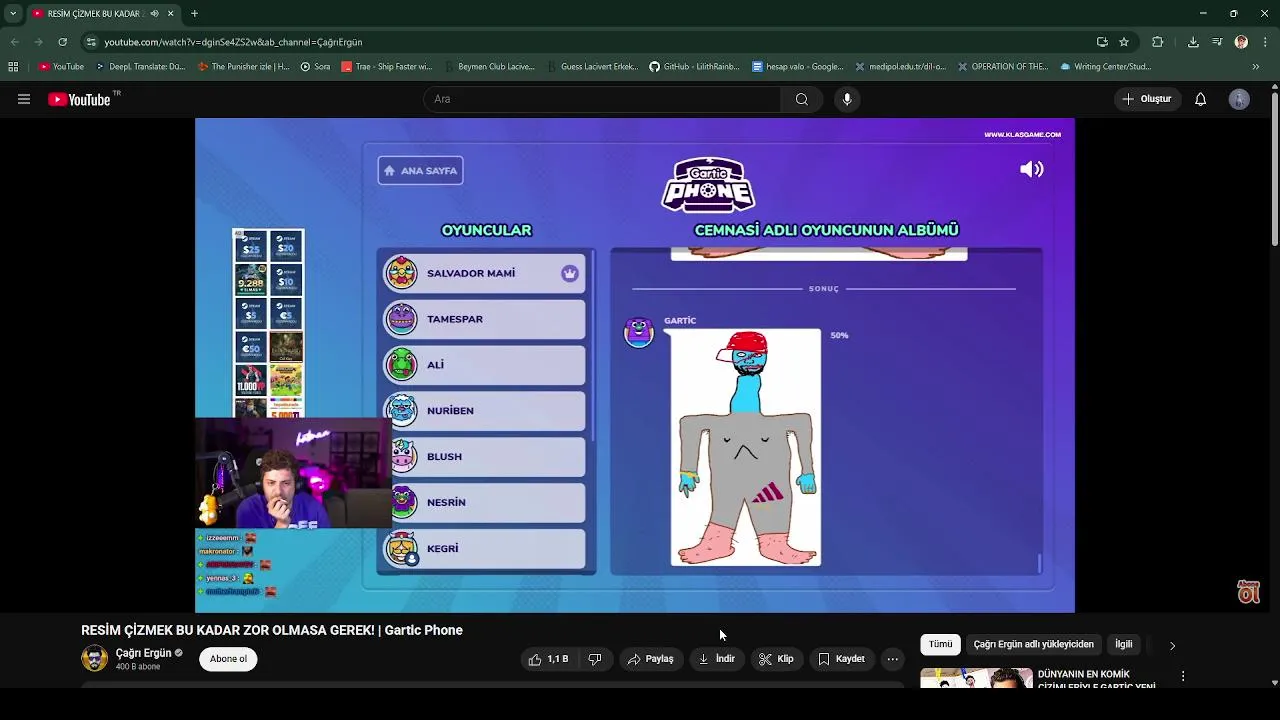The width and height of the screenshot is (1280, 720).
Task: Click the Klip clip button
Action: tap(776, 659)
